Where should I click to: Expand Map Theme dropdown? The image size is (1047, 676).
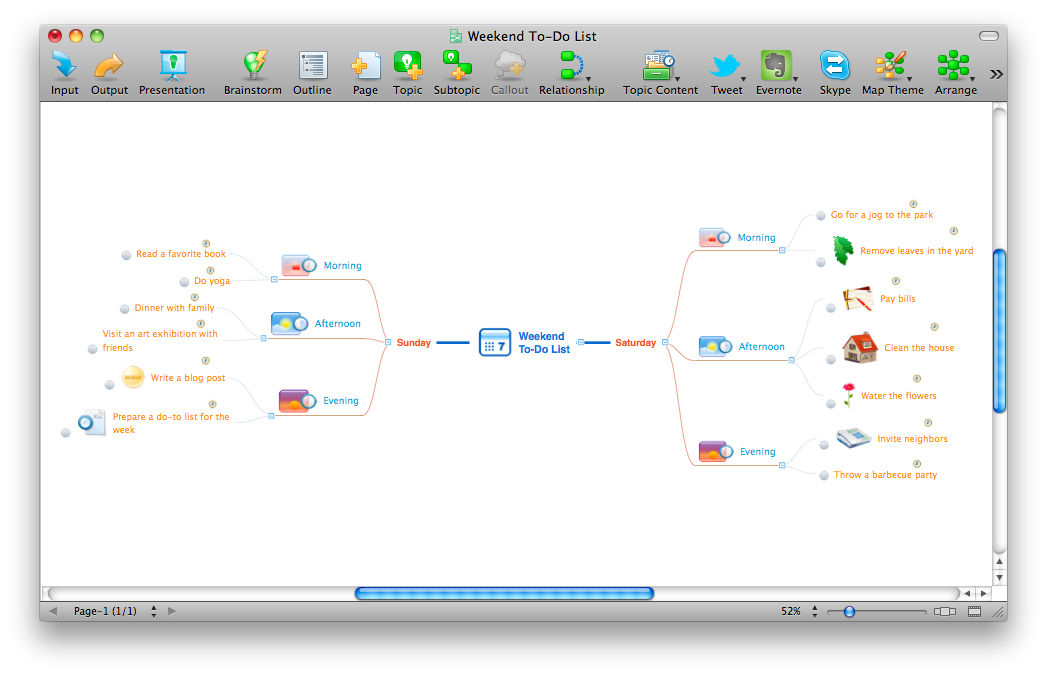pyautogui.click(x=909, y=79)
